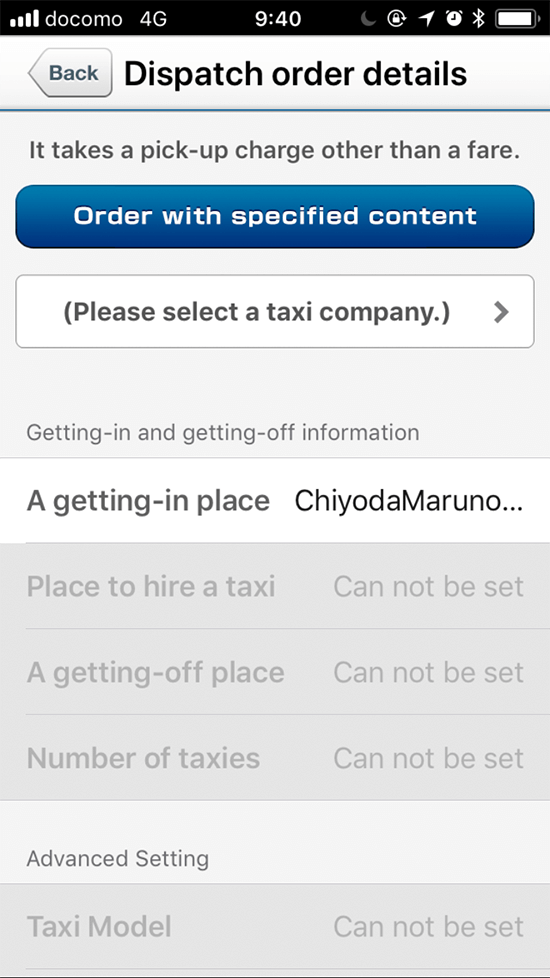550x978 pixels.
Task: Tap ChiyodaMaruno... pickup location value
Action: 409,500
